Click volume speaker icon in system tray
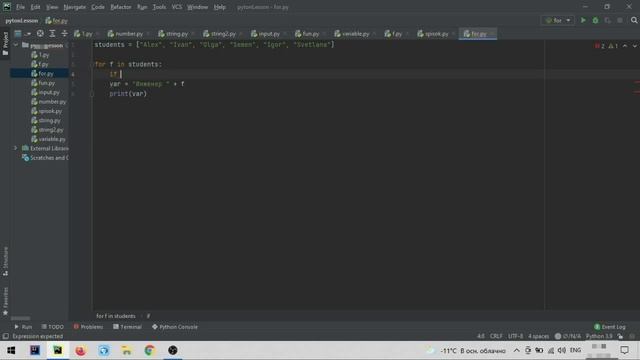This screenshot has height=360, width=640. (x=562, y=350)
